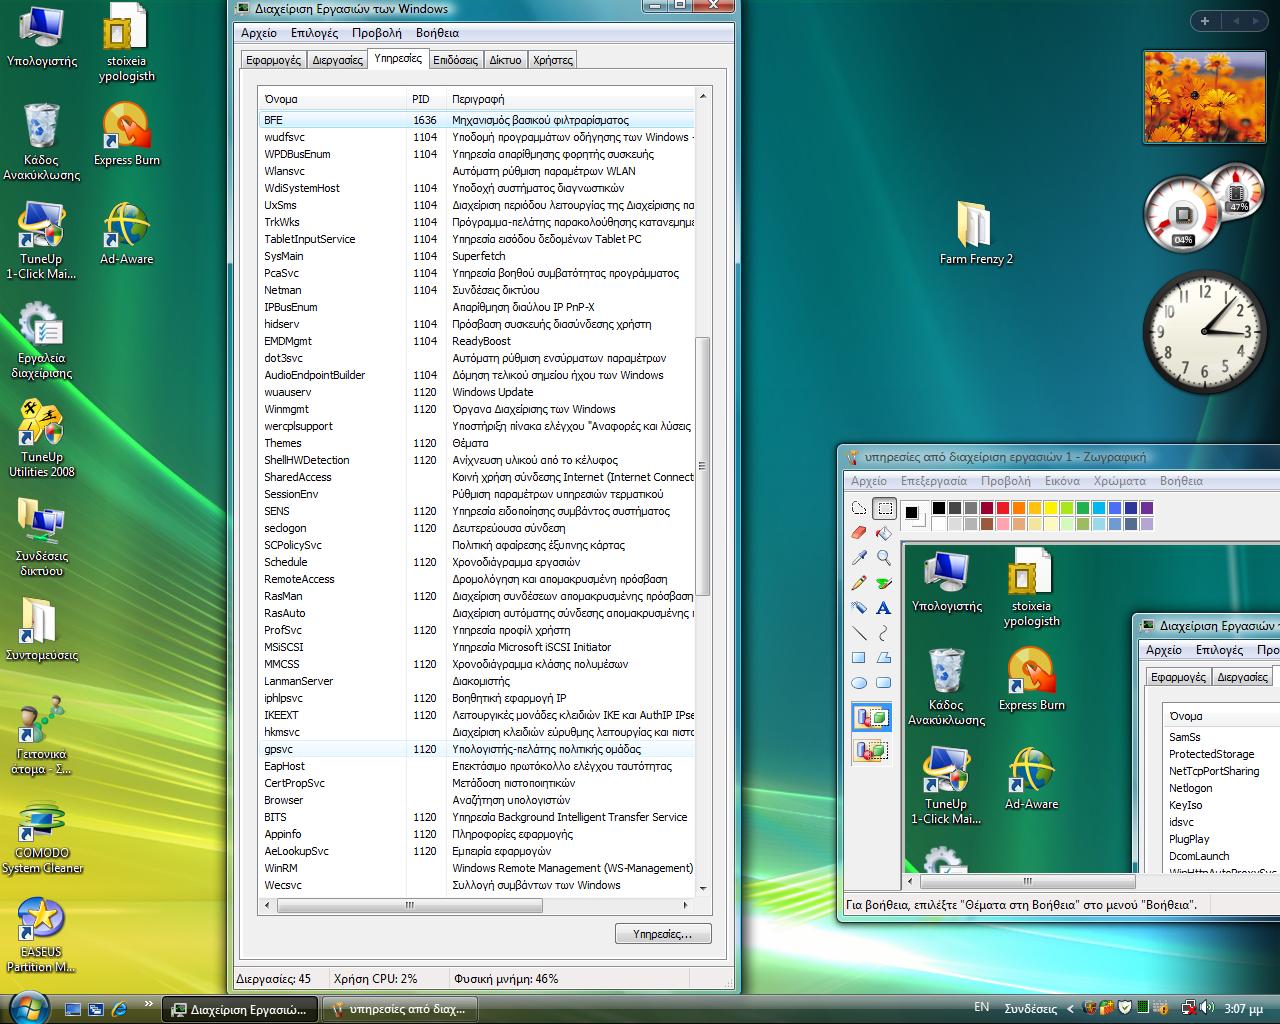1280x1024 pixels.
Task: Click the Υπηρεσίες... button
Action: tap(663, 934)
